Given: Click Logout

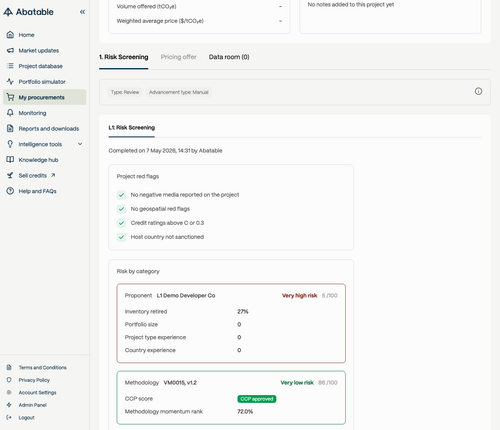Looking at the screenshot, I should [27, 417].
